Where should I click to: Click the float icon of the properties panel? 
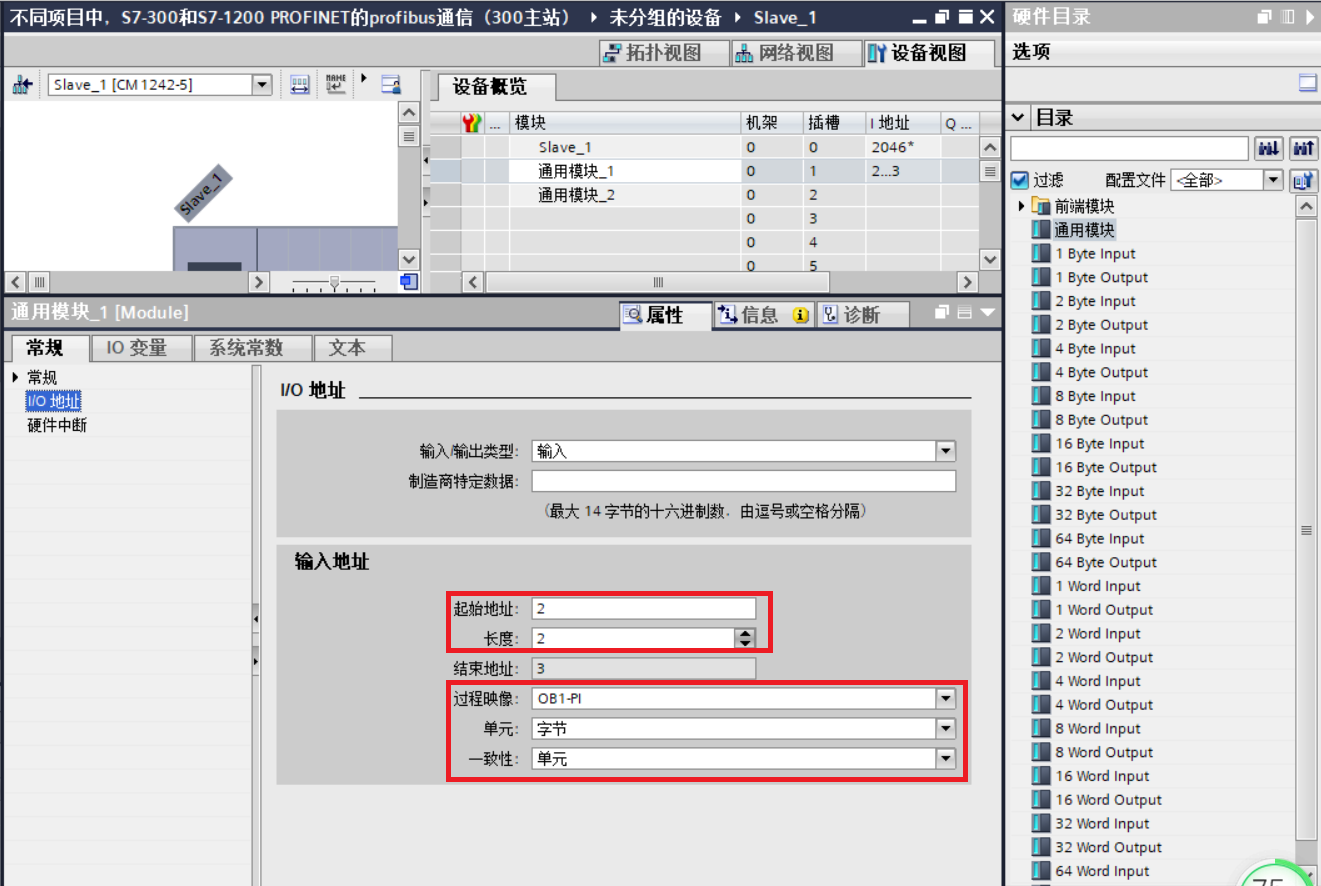[x=942, y=313]
